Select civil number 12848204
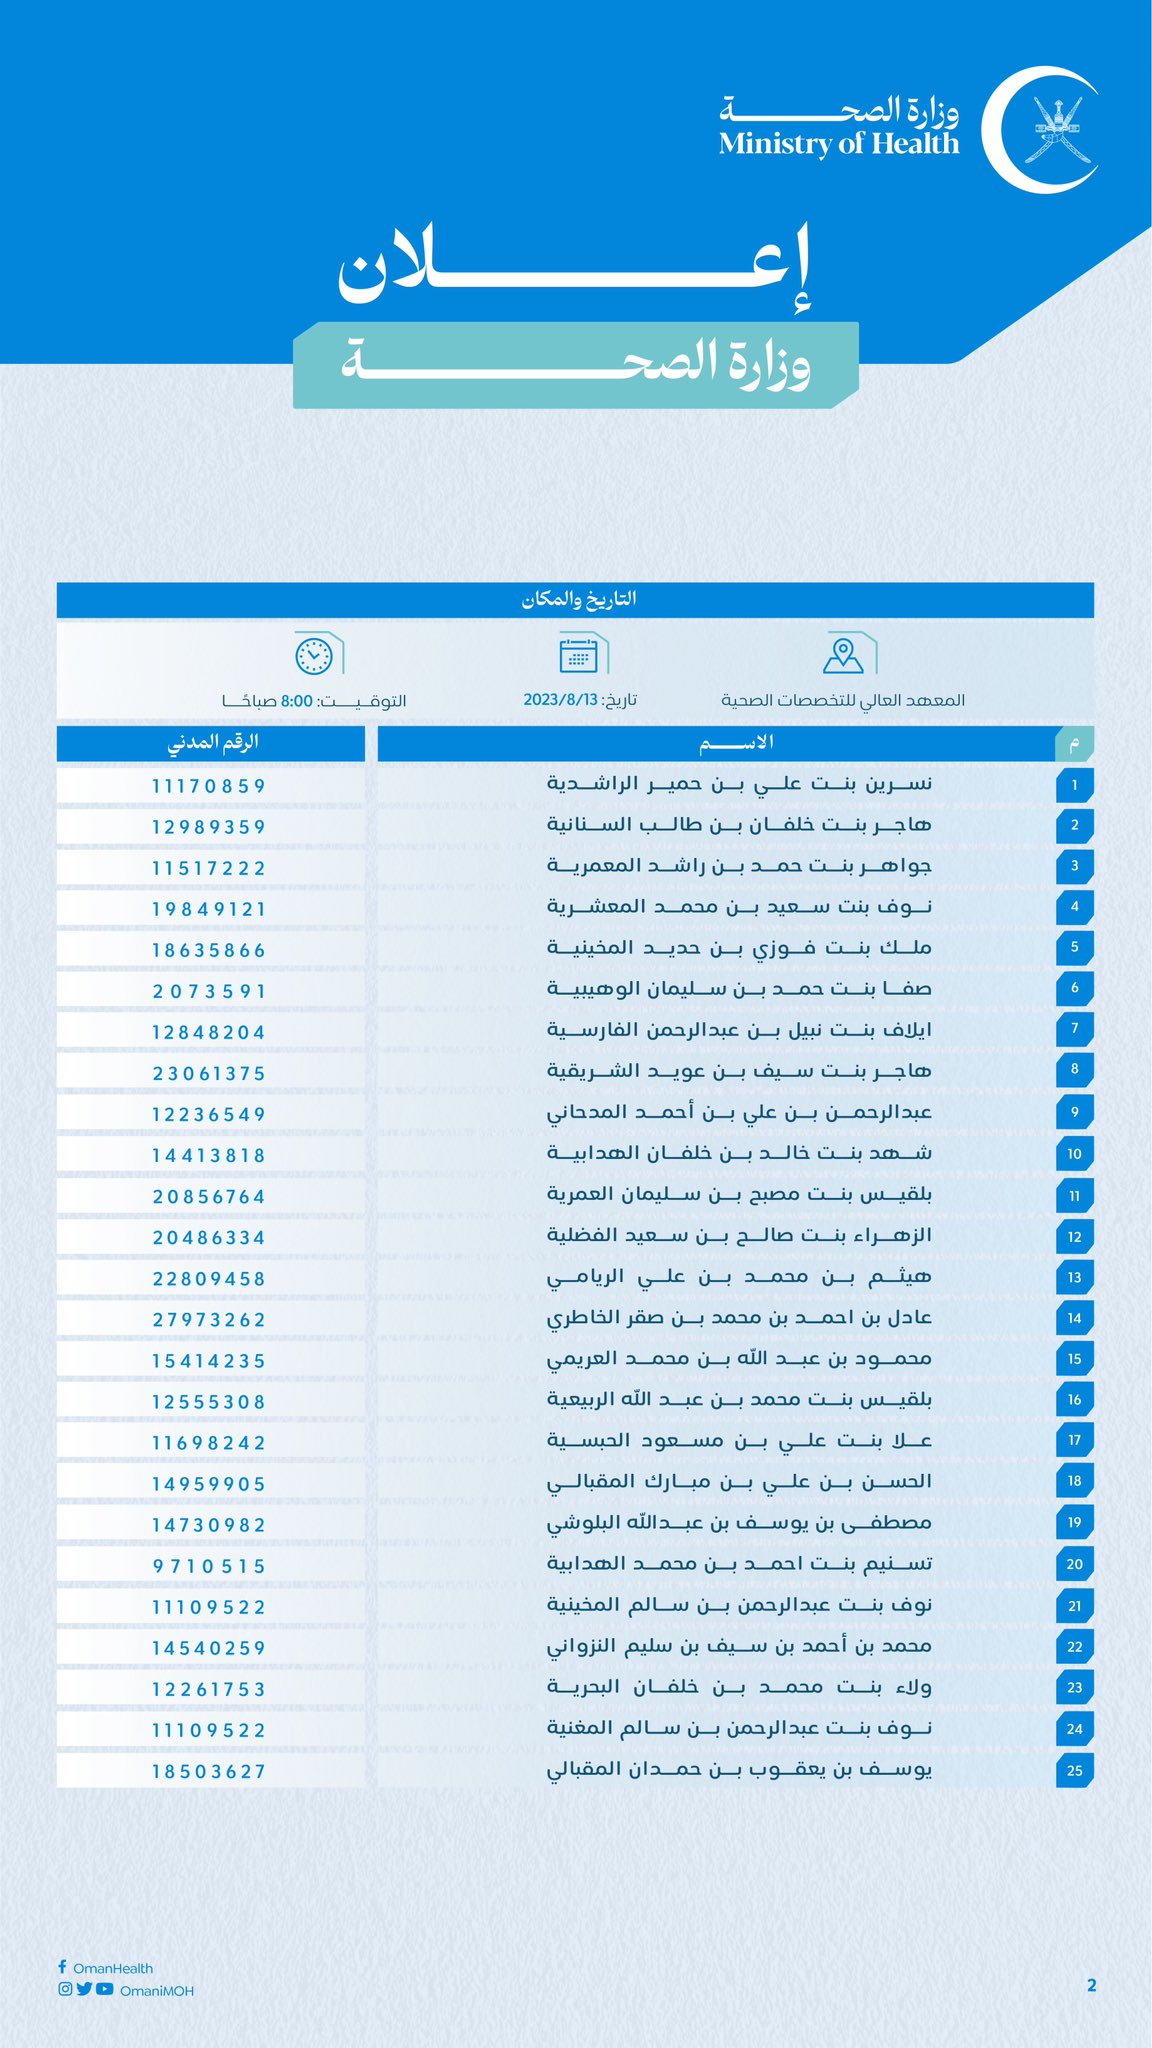The width and height of the screenshot is (1152, 2048). [x=210, y=1032]
